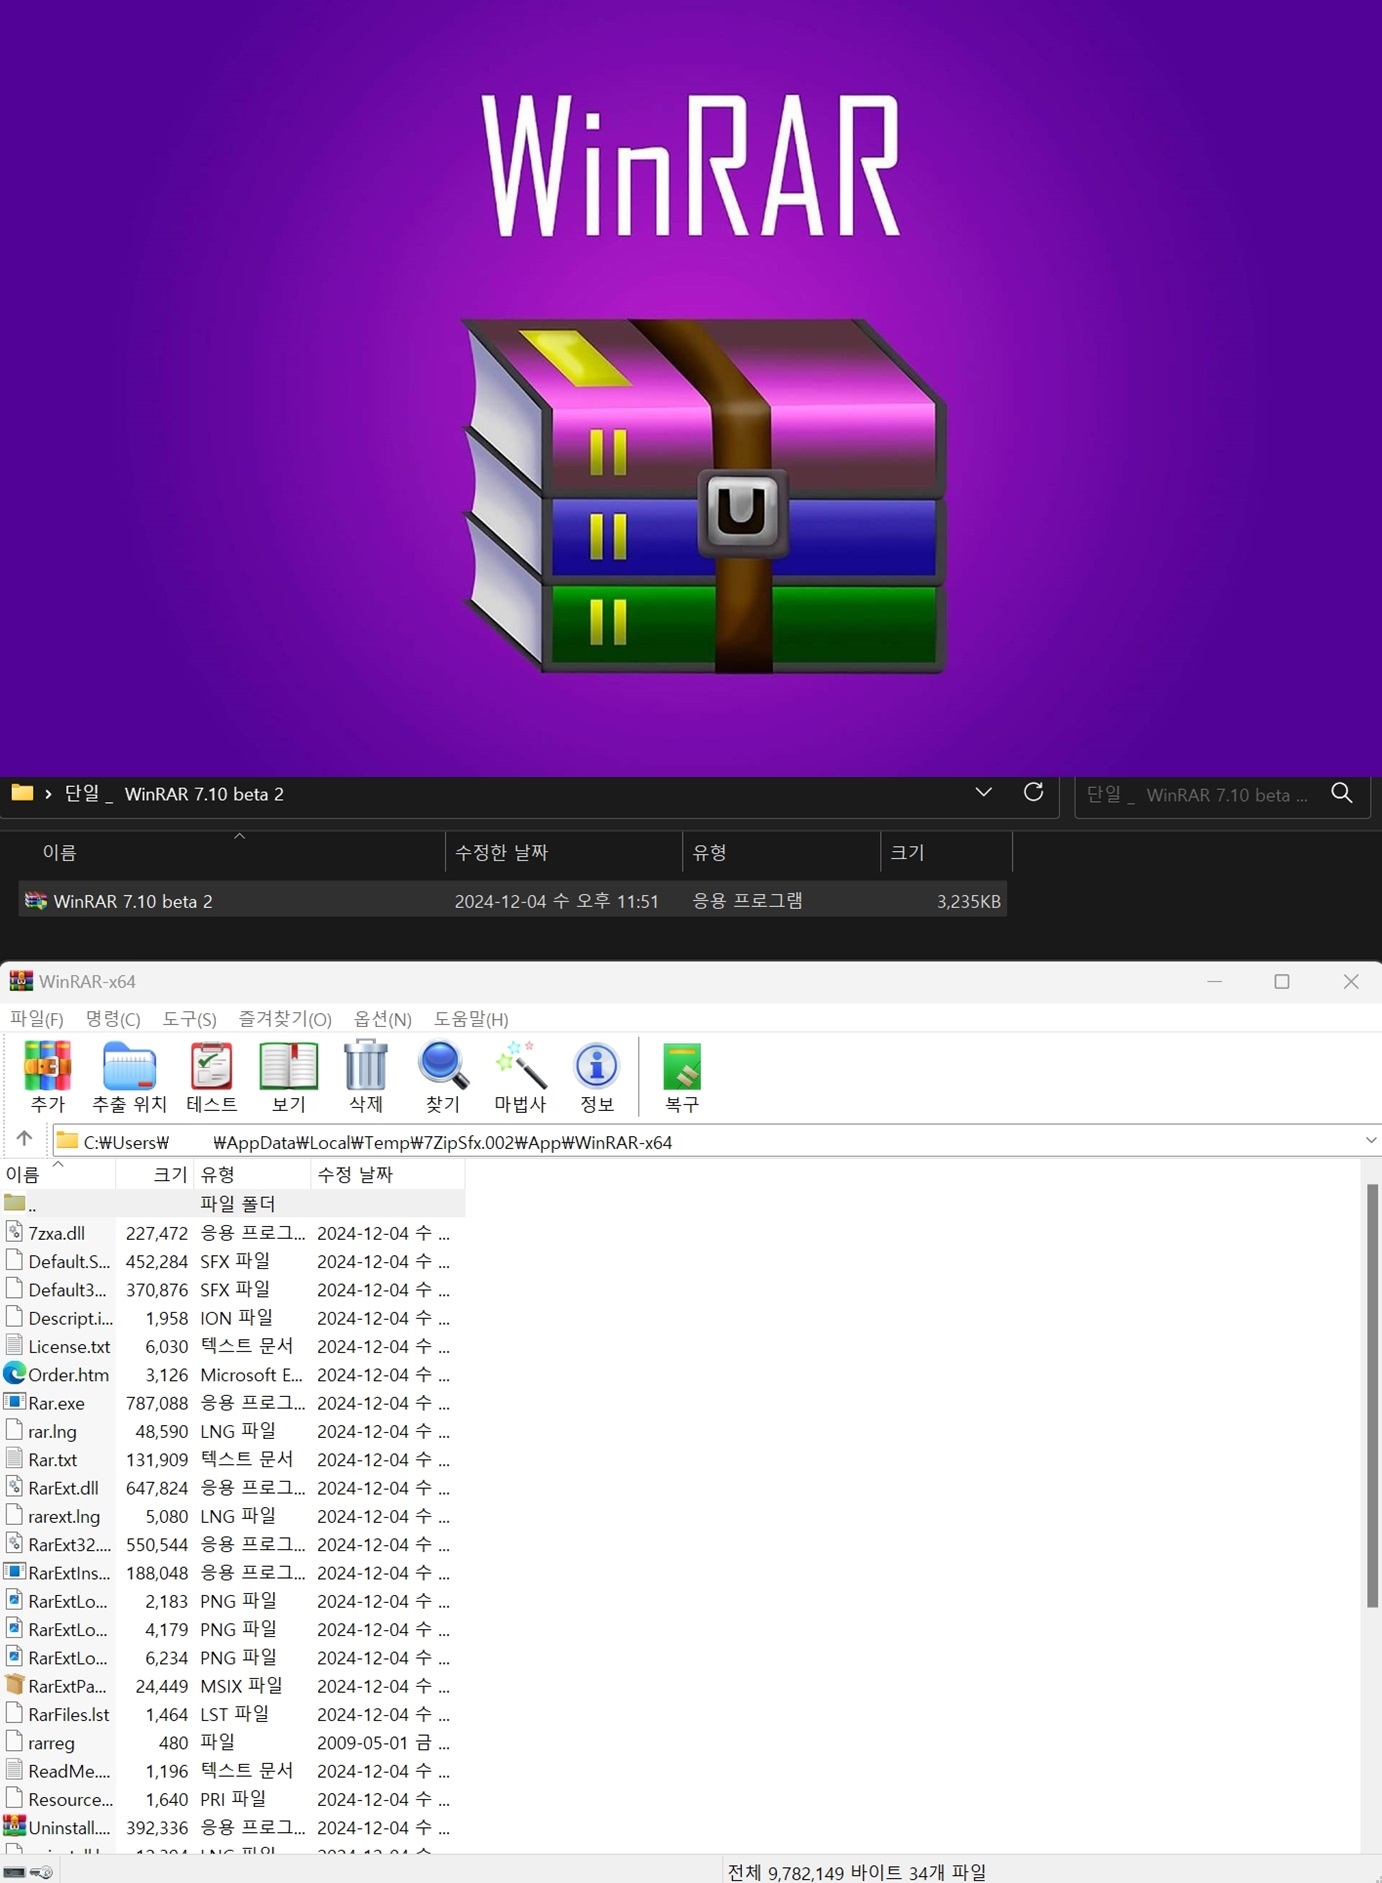Viewport: 1382px width, 1883px height.
Task: Select Rar.txt file row
Action: [x=232, y=1459]
